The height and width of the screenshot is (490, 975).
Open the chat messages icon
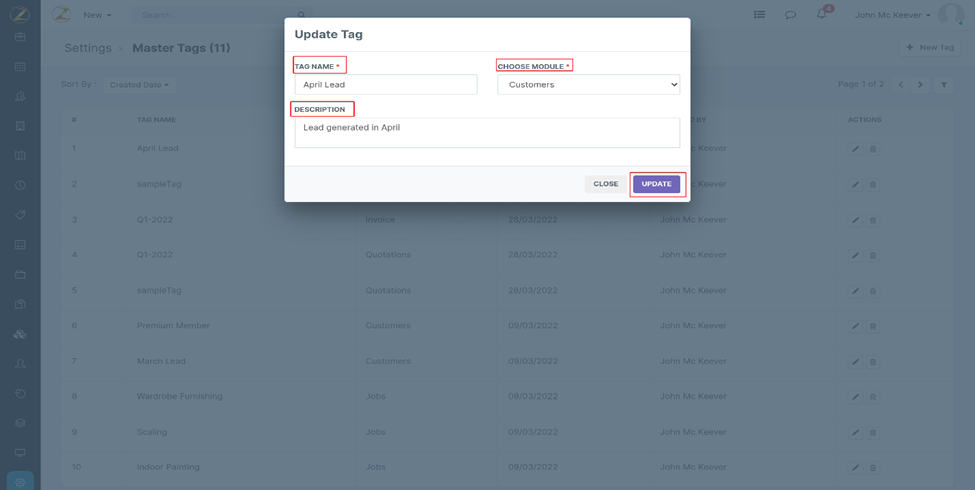click(790, 15)
